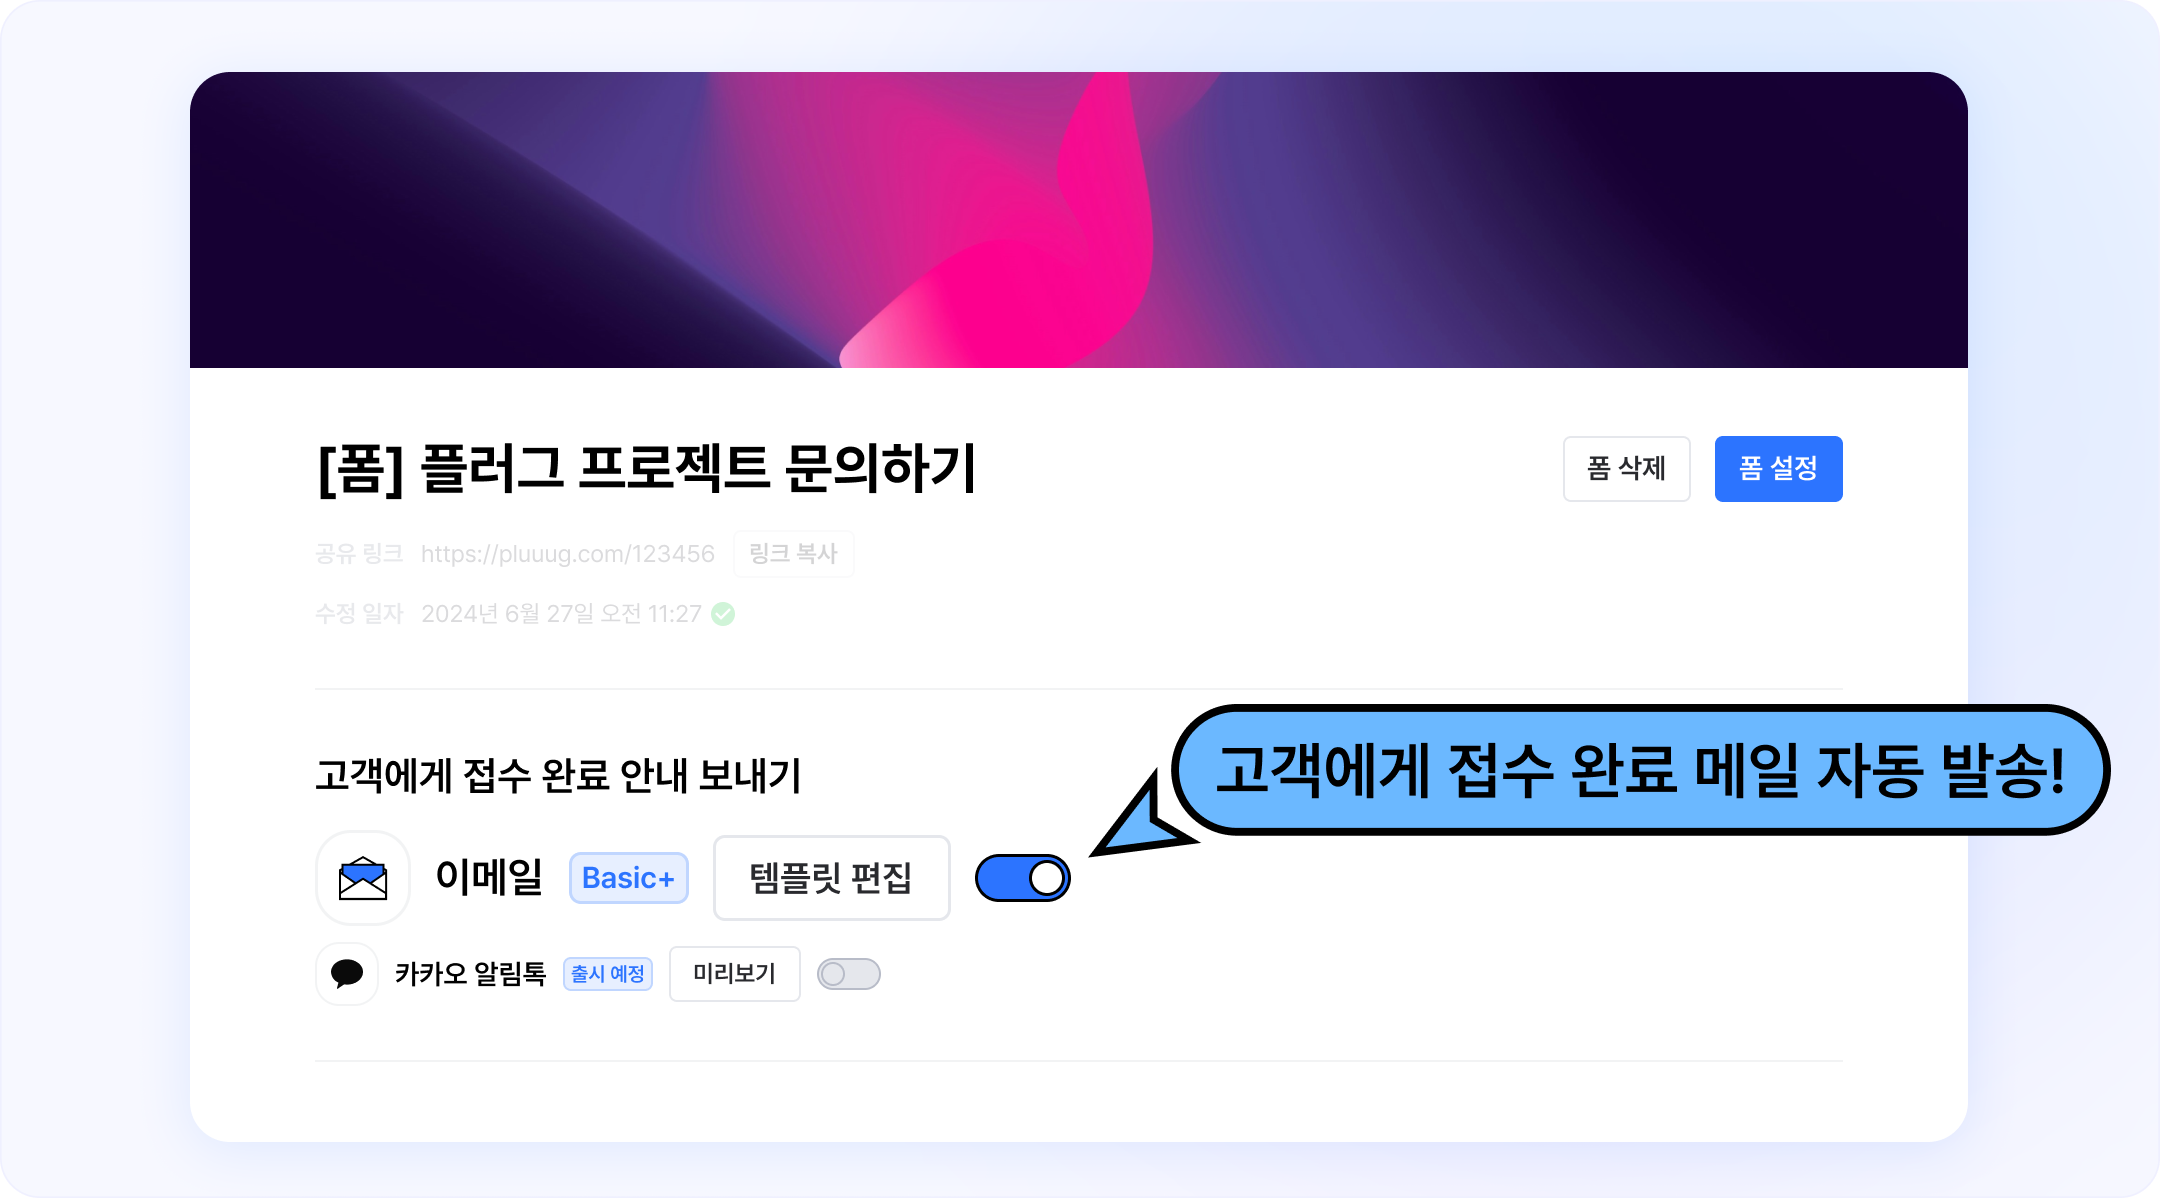Click the 수정 일자 date text
2160x1198 pixels.
tap(561, 614)
